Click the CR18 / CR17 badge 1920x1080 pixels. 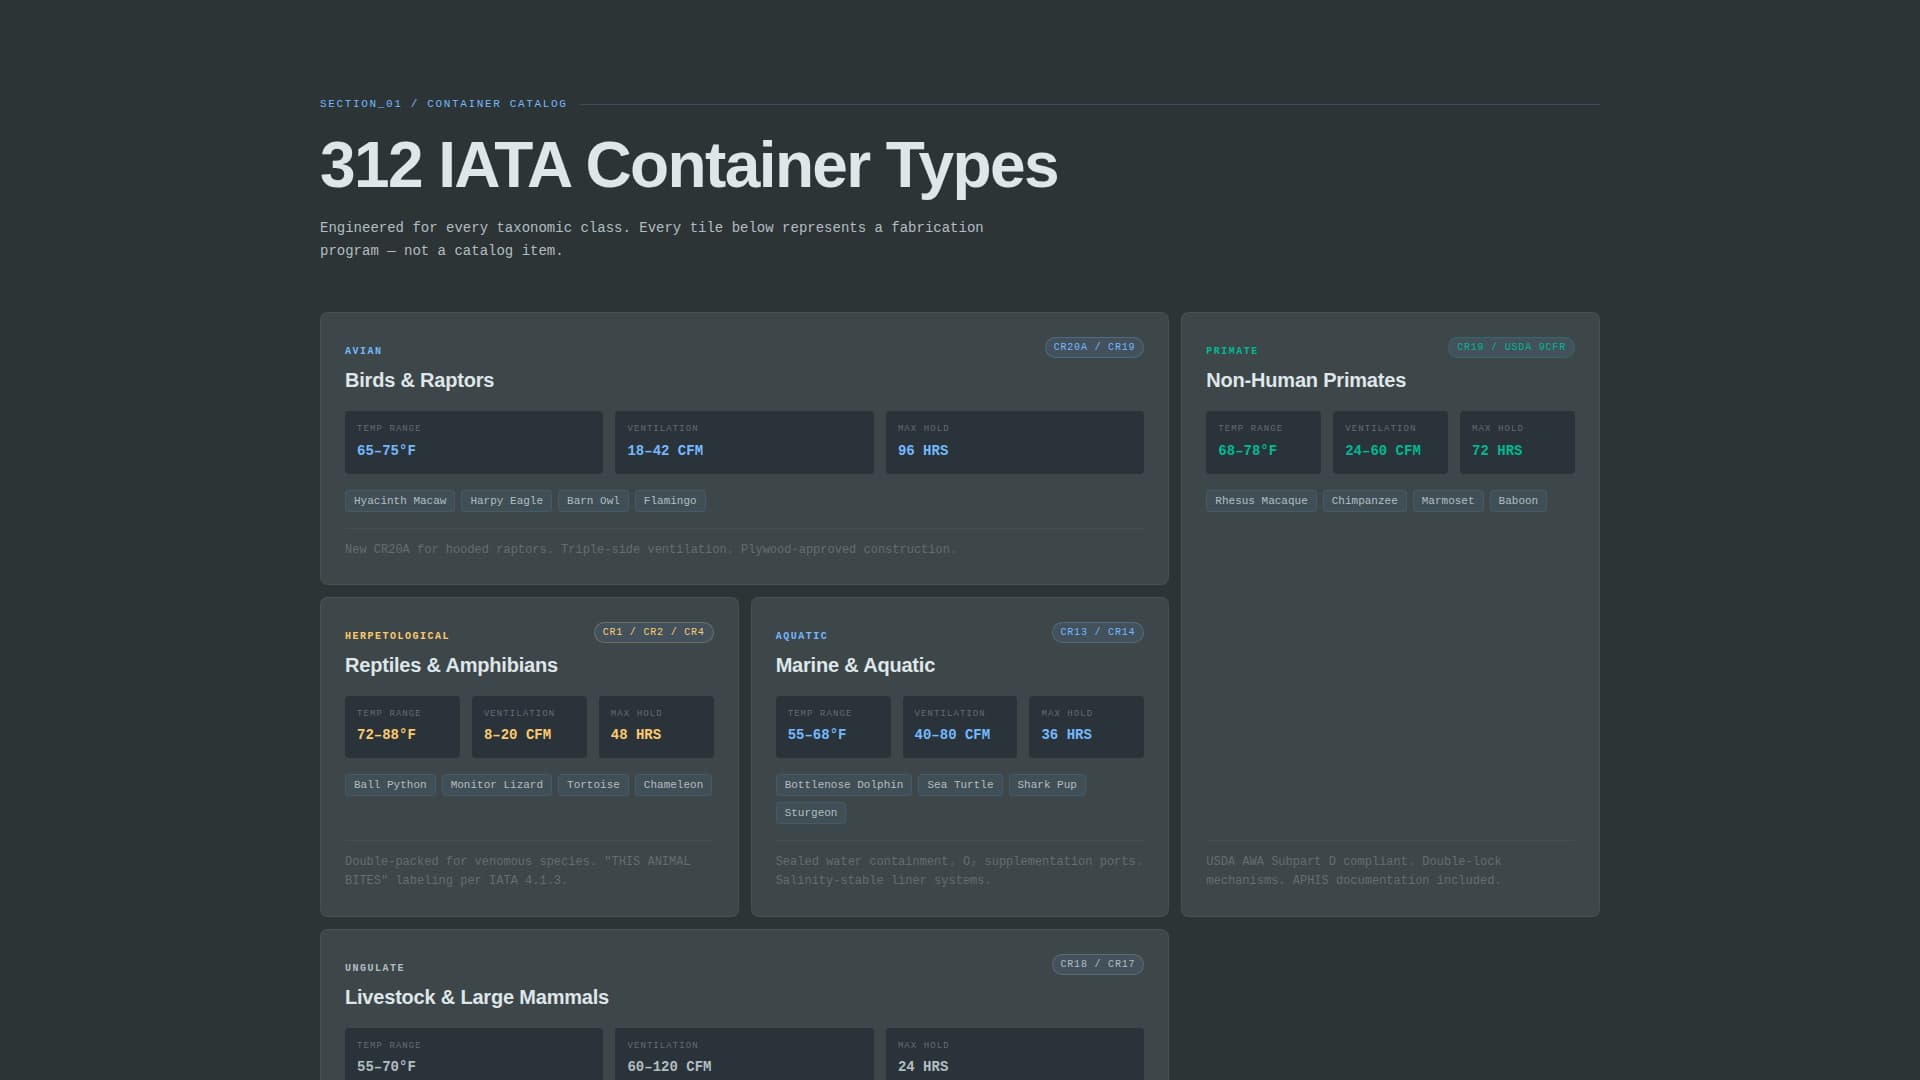[1097, 964]
